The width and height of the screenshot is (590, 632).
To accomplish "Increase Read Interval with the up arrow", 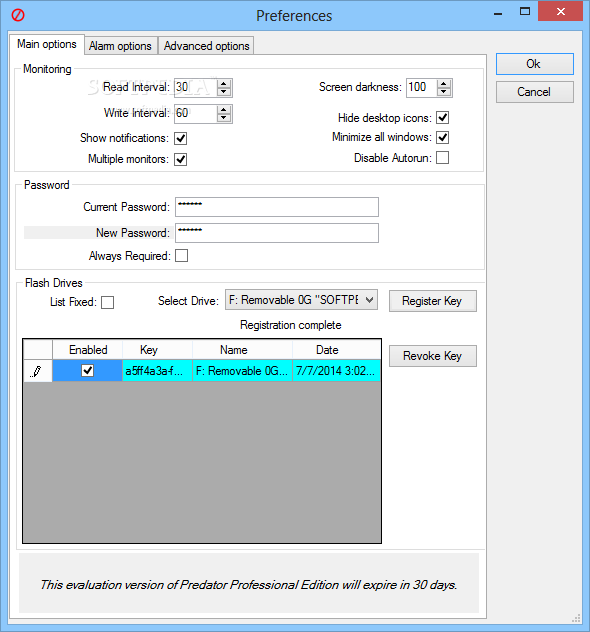I will 224,83.
